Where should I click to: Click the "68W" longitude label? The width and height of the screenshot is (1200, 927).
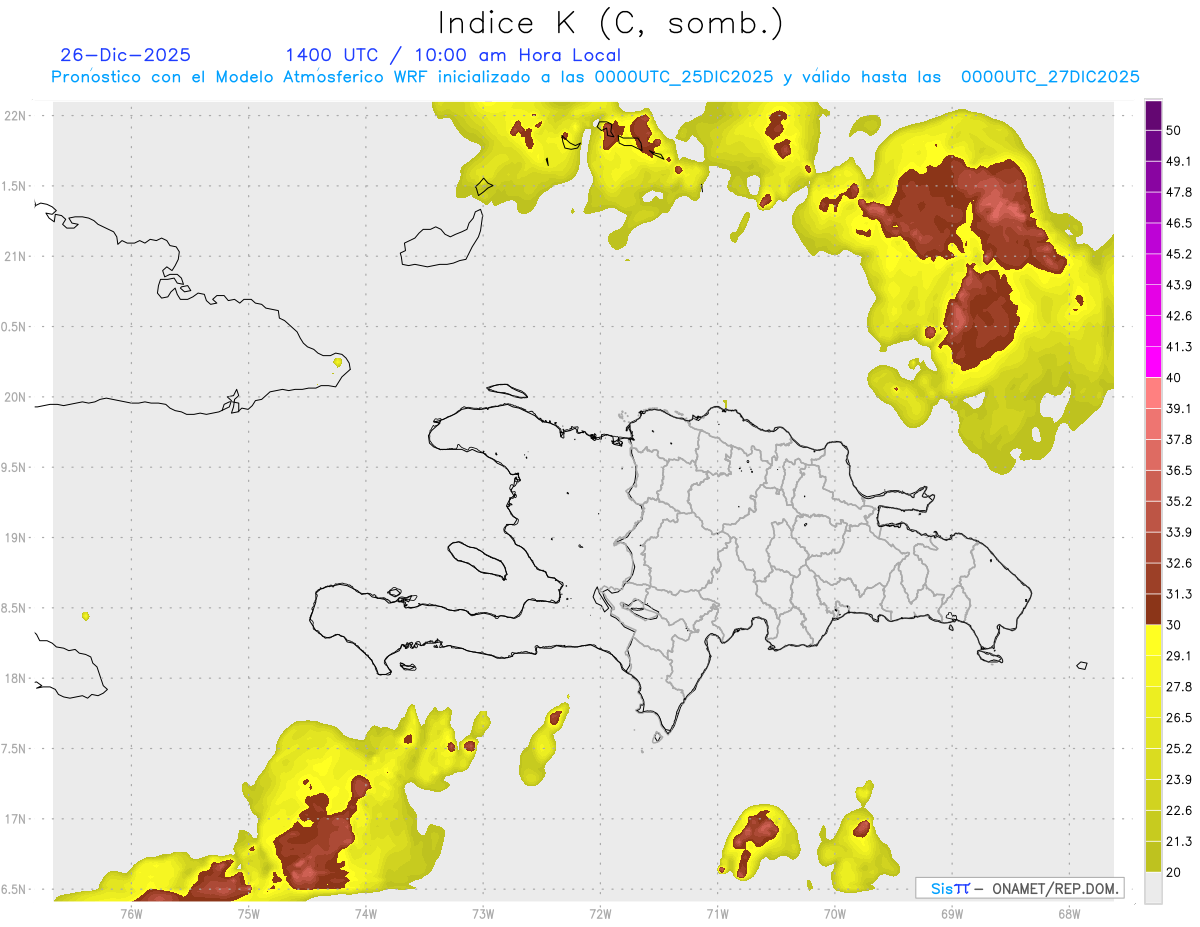pos(1068,913)
